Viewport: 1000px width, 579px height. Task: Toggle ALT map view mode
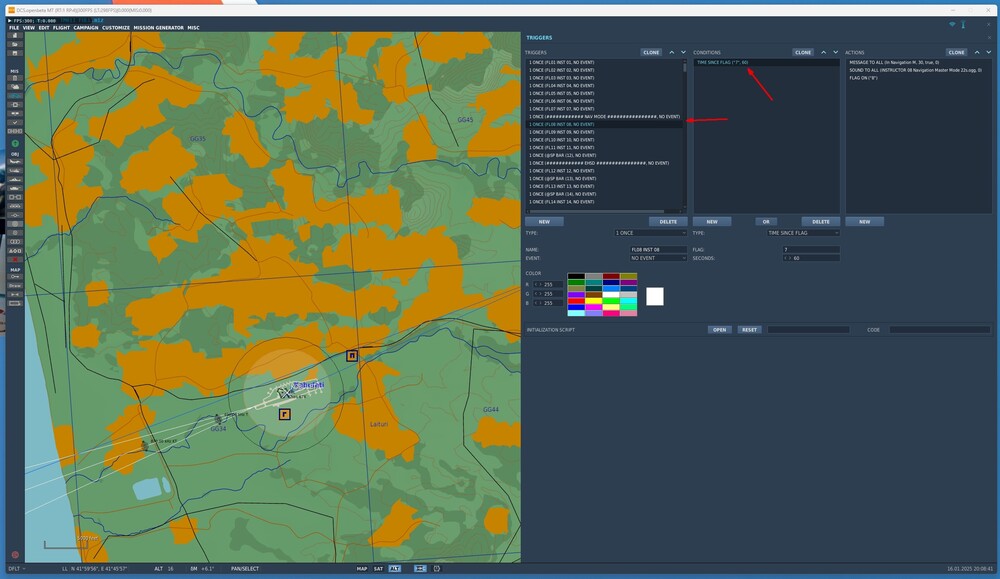coord(394,568)
